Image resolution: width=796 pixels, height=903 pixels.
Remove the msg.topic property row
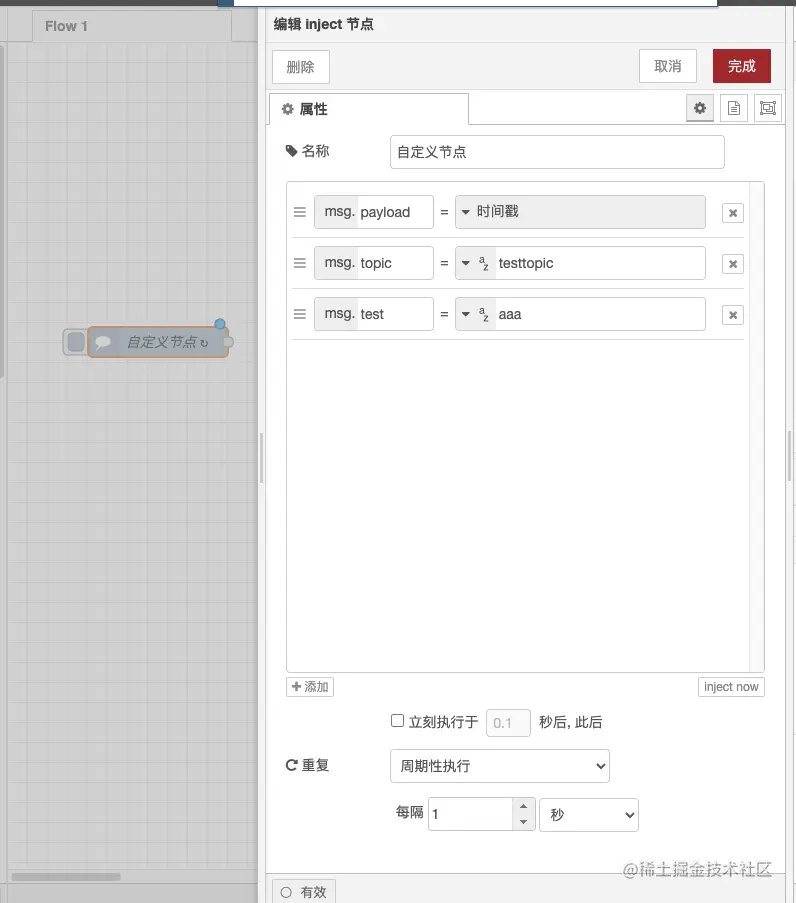pyautogui.click(x=733, y=264)
